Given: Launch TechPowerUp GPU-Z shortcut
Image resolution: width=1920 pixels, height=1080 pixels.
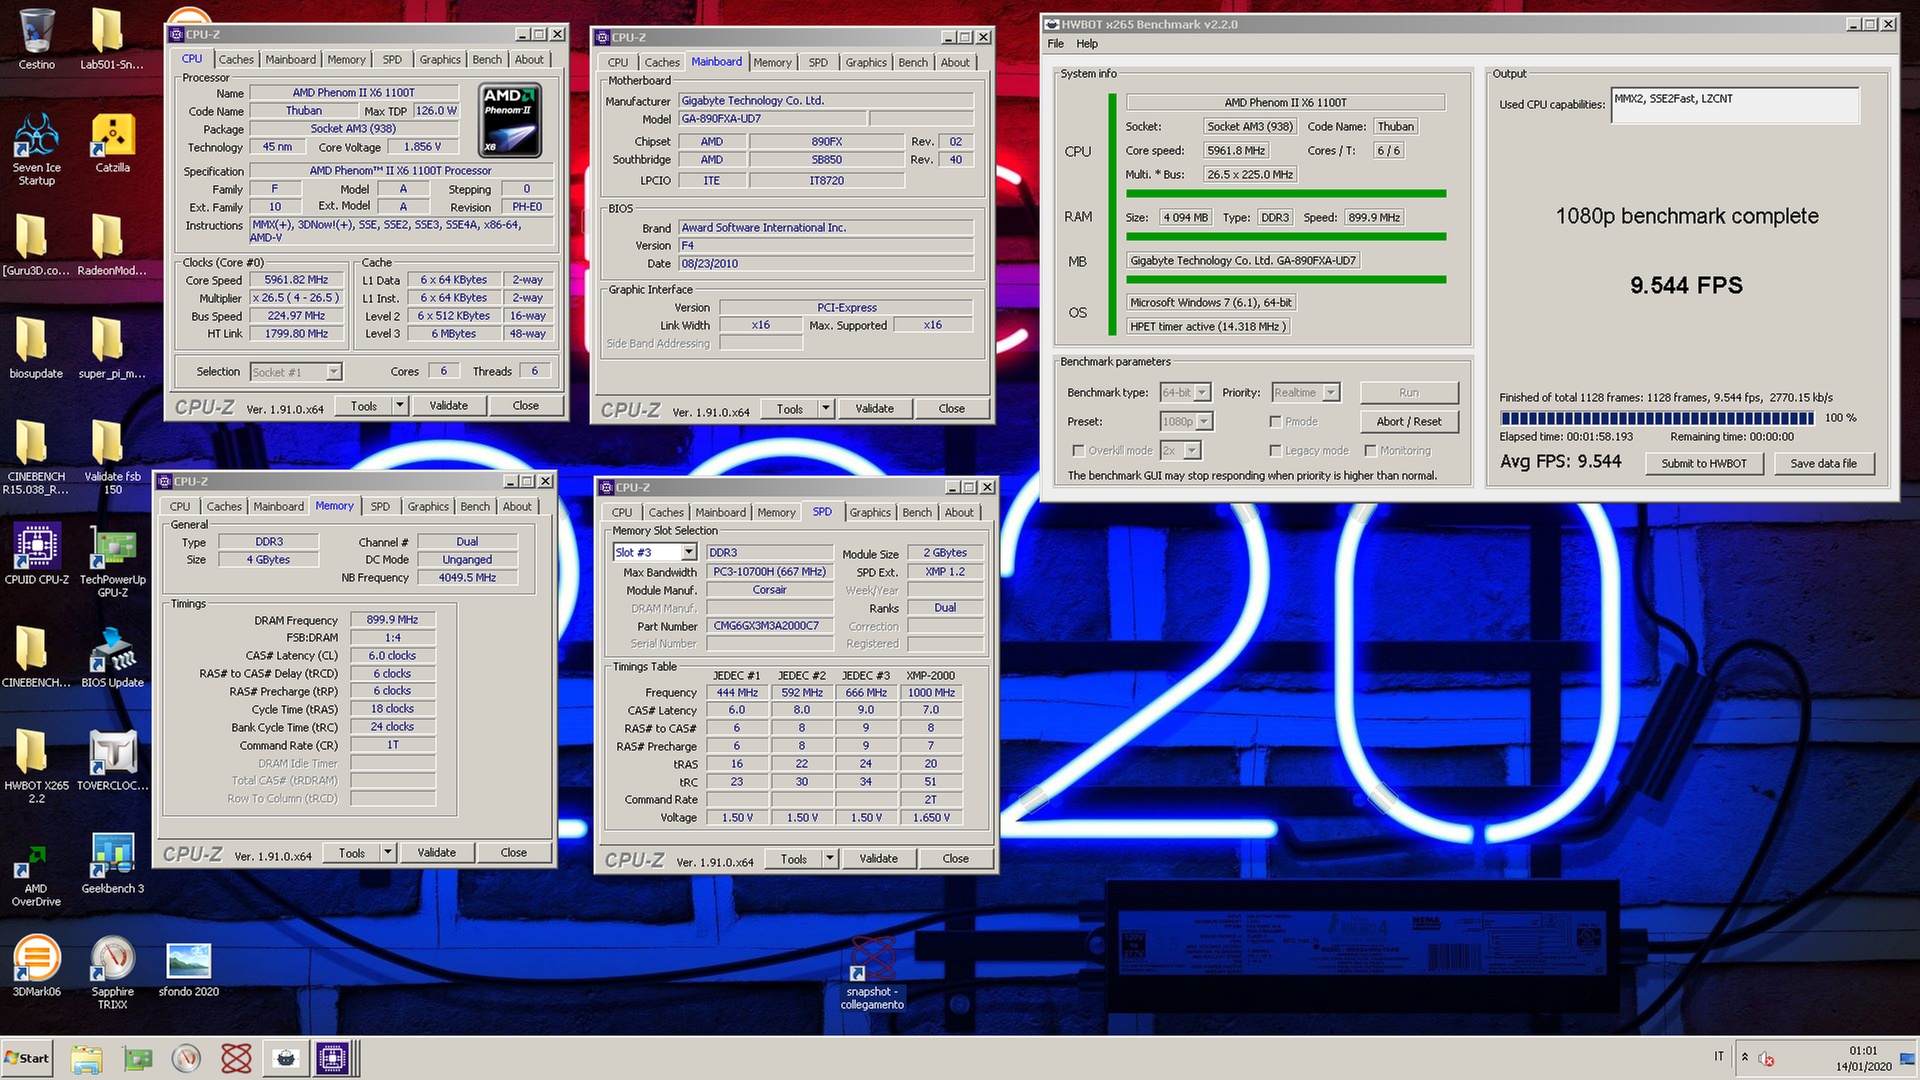Looking at the screenshot, I should (x=112, y=560).
